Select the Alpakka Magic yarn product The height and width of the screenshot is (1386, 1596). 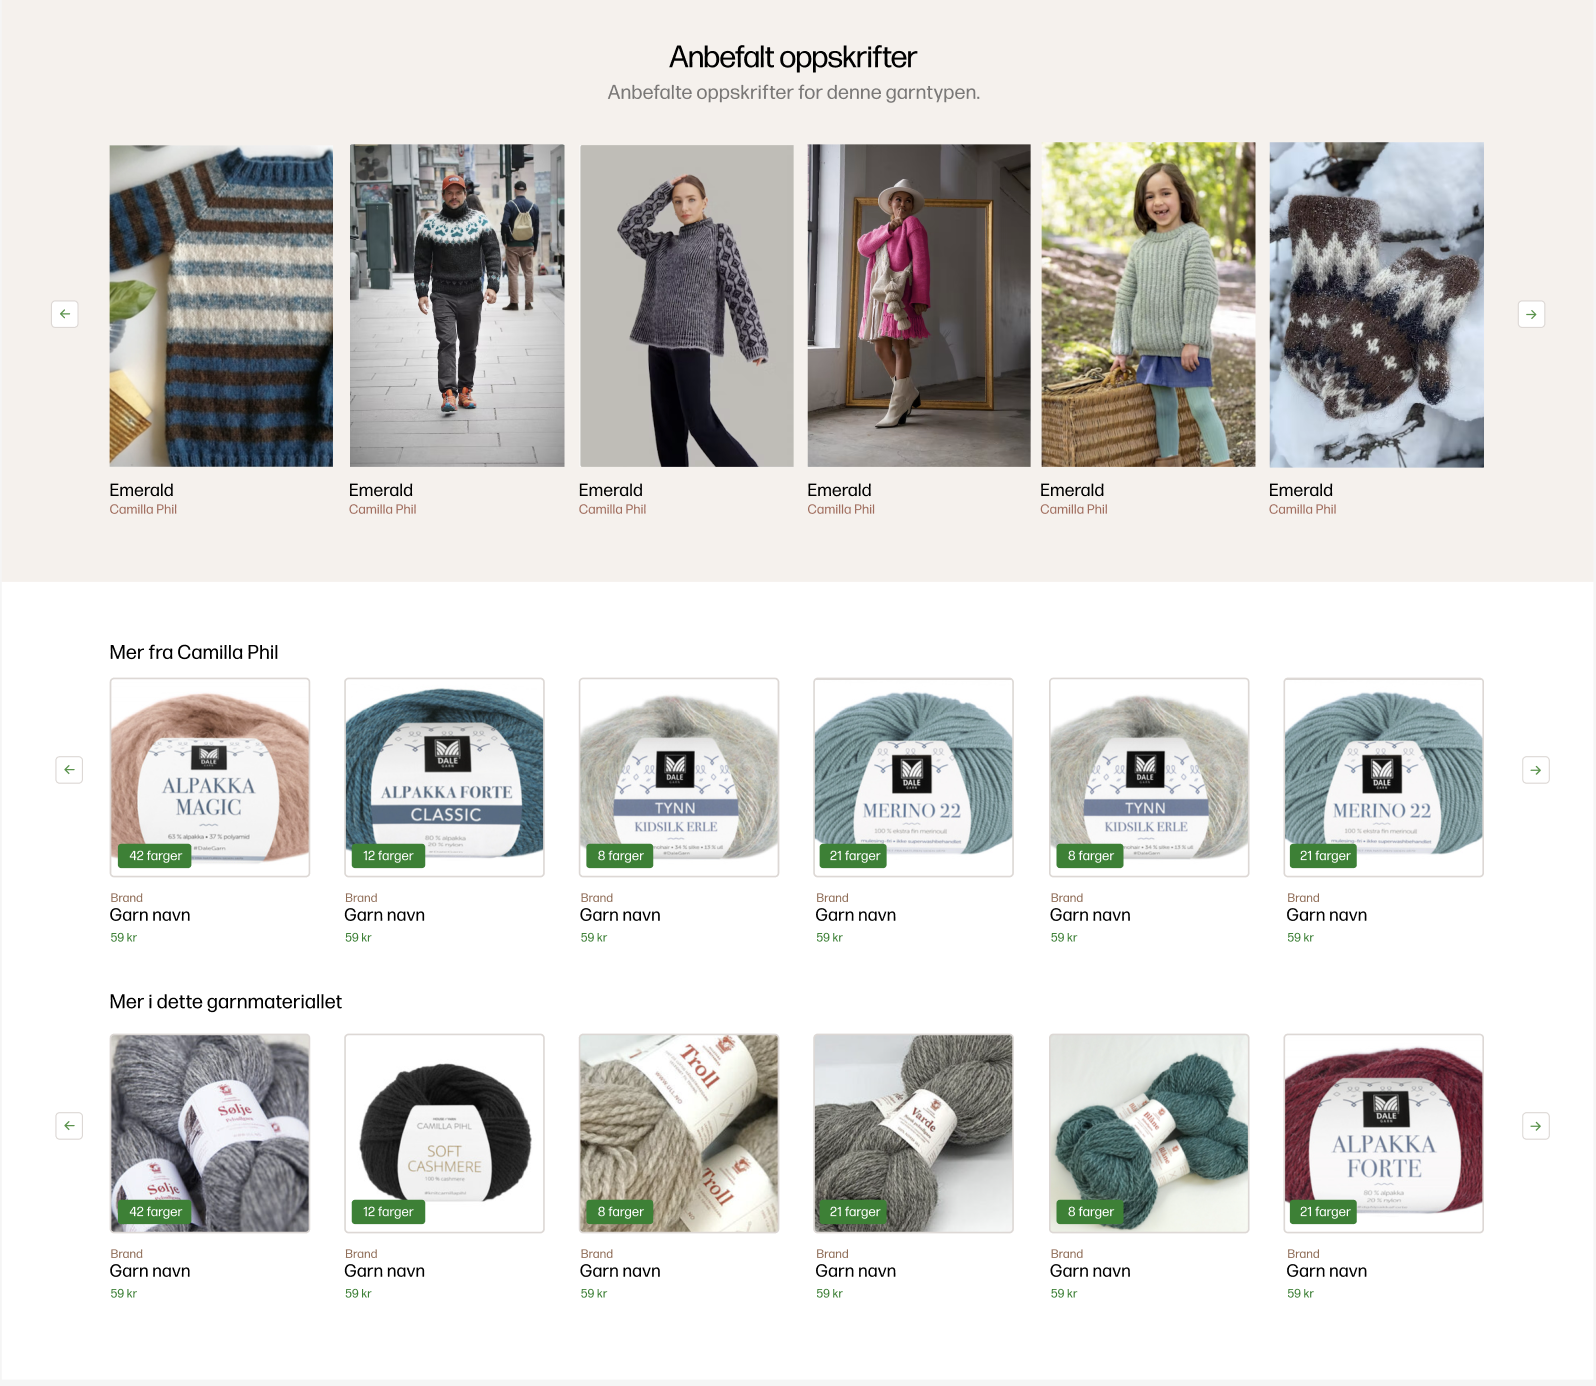210,778
